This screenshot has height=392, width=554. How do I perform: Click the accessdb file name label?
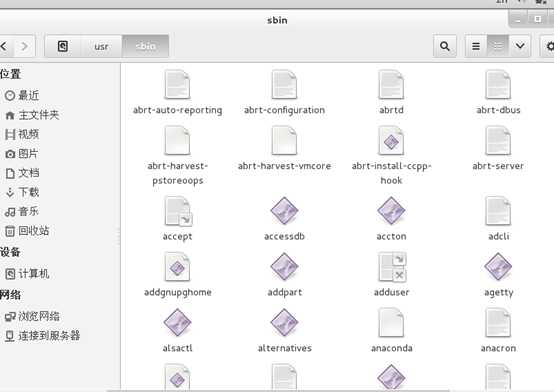(x=284, y=236)
